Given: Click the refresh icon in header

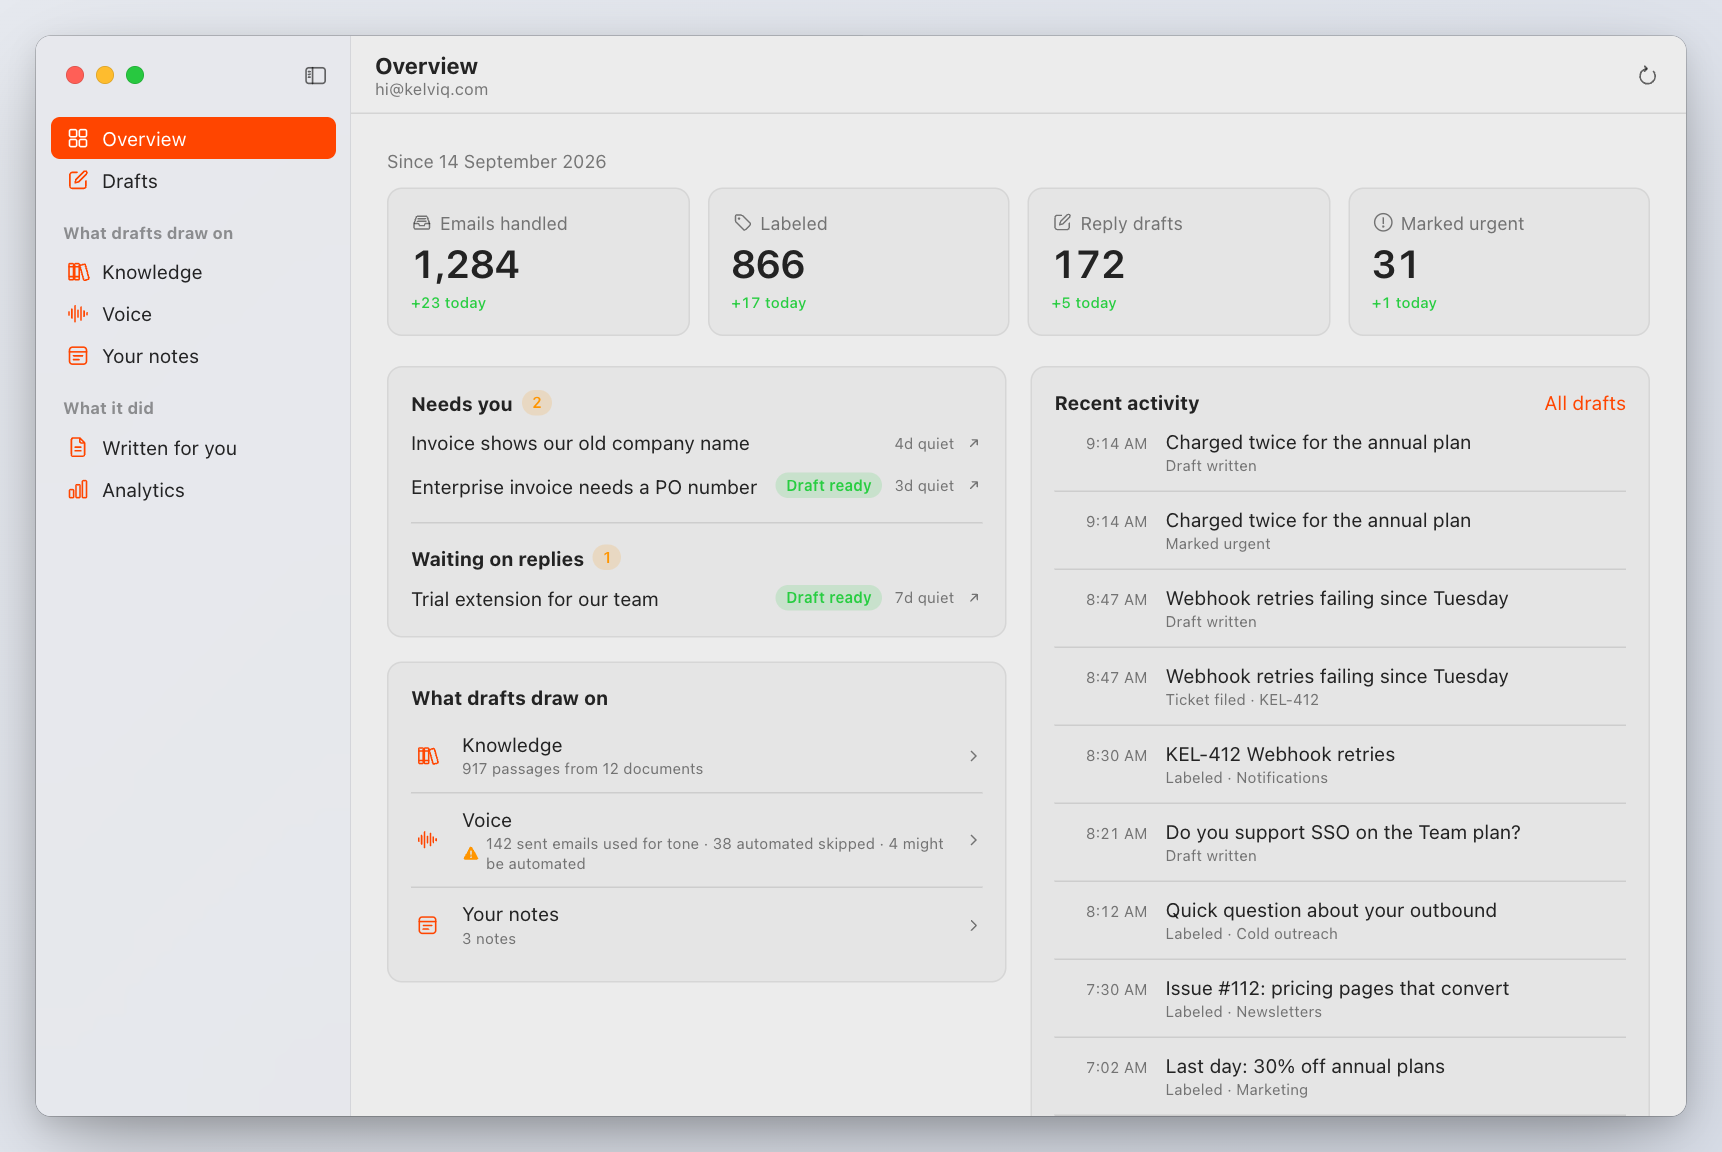Looking at the screenshot, I should [x=1647, y=76].
